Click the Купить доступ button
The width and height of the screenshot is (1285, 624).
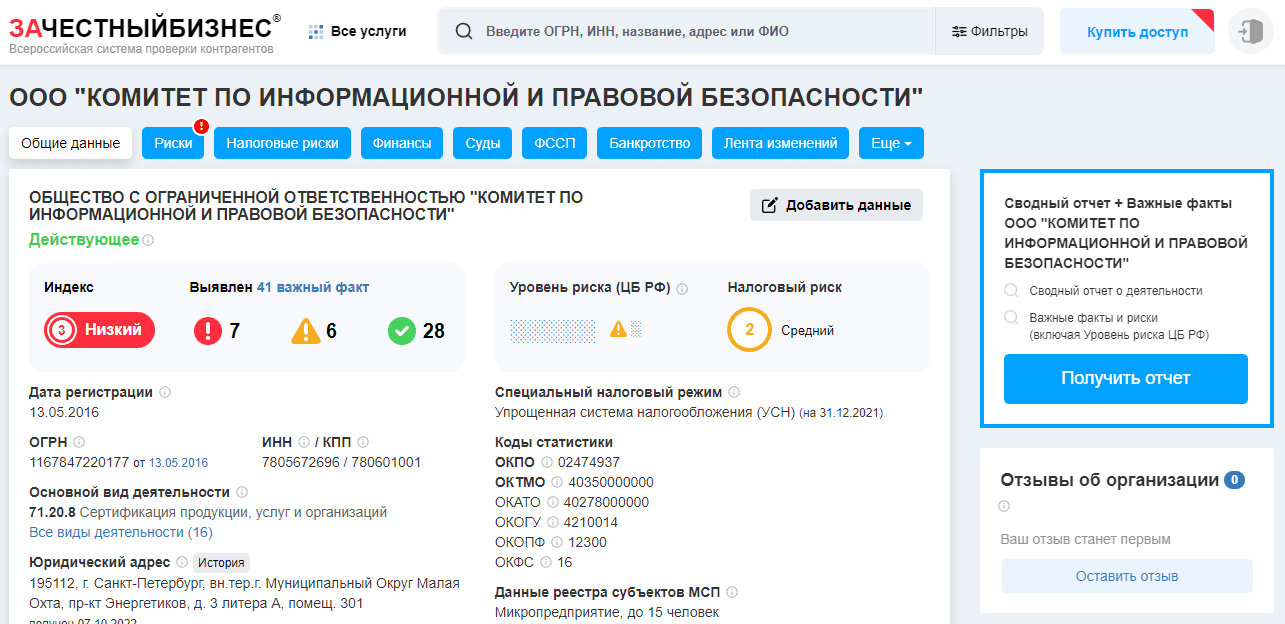point(1136,31)
